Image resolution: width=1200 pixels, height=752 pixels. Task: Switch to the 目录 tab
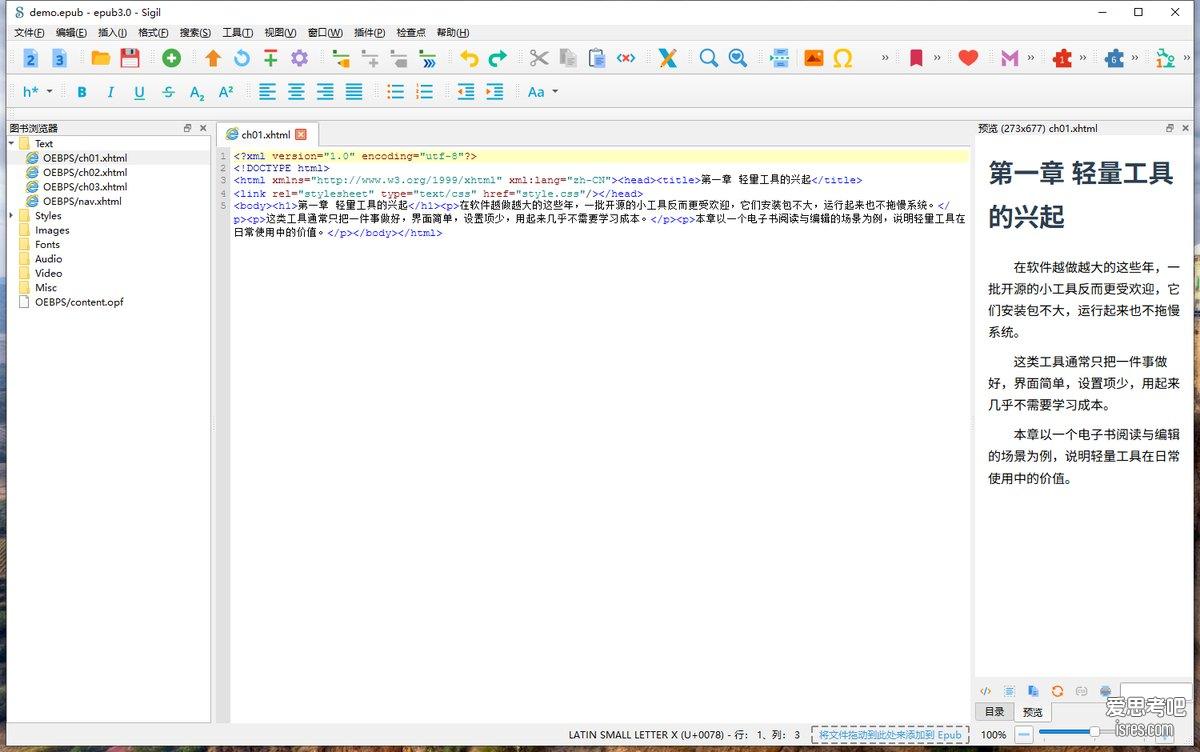point(994,711)
